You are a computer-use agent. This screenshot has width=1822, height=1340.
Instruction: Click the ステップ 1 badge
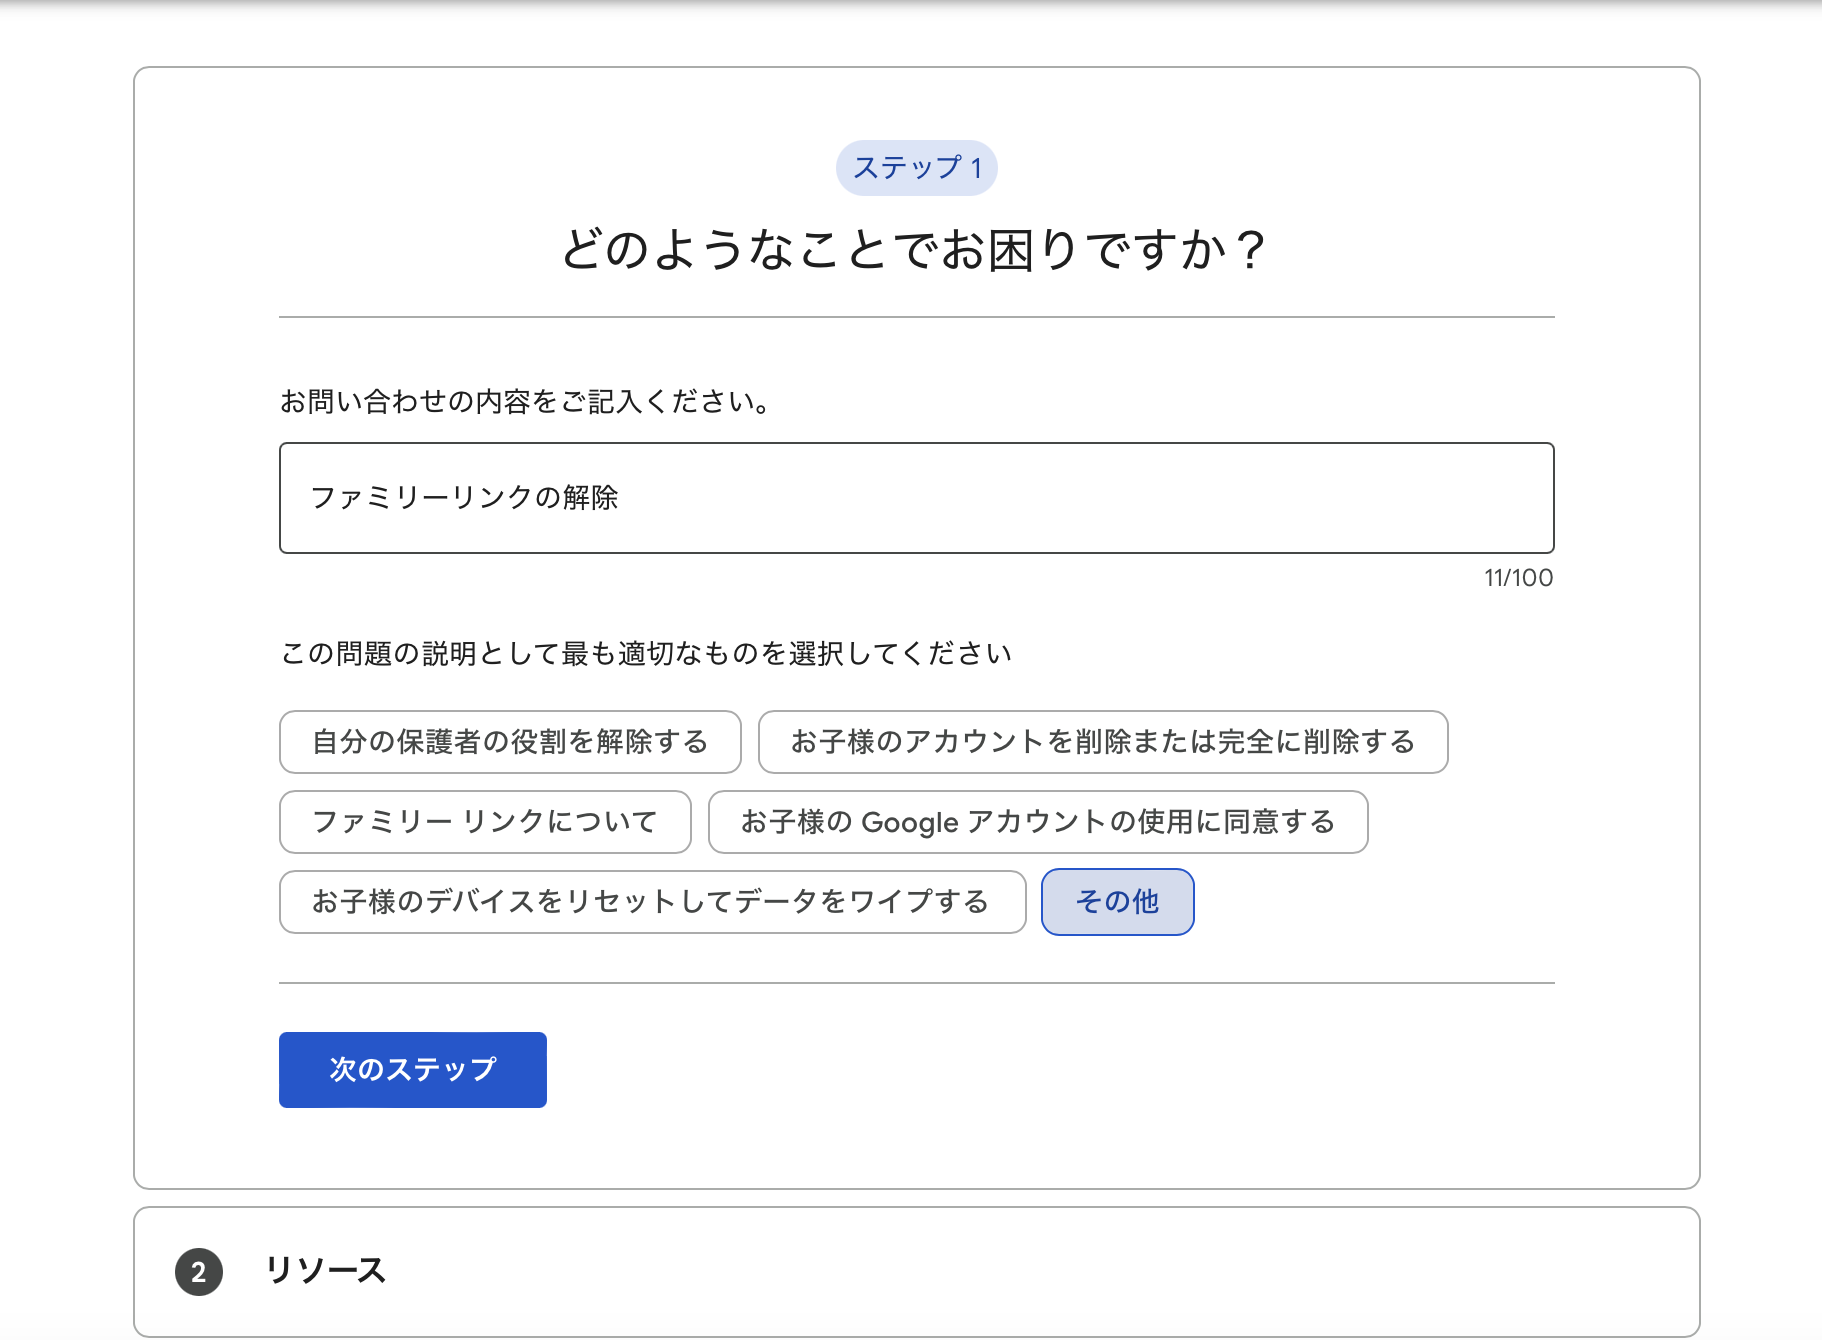pyautogui.click(x=916, y=168)
